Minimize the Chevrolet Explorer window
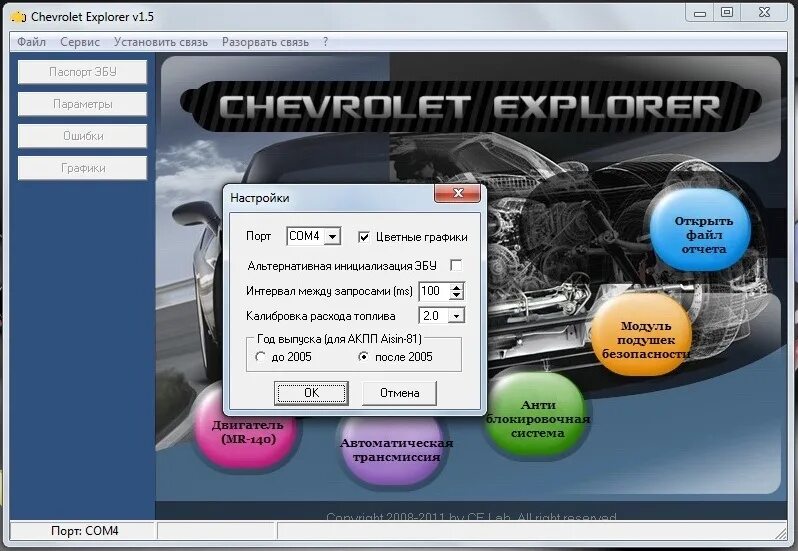798x551 pixels. point(700,13)
